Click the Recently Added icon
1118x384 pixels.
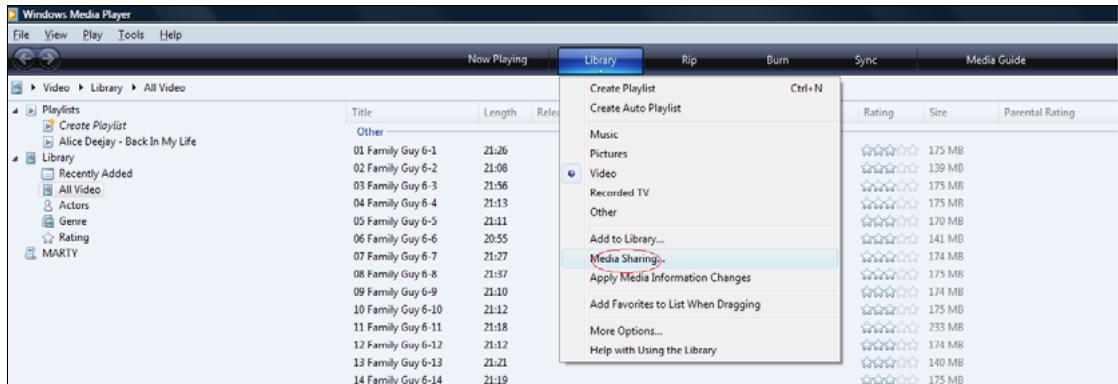(x=47, y=174)
